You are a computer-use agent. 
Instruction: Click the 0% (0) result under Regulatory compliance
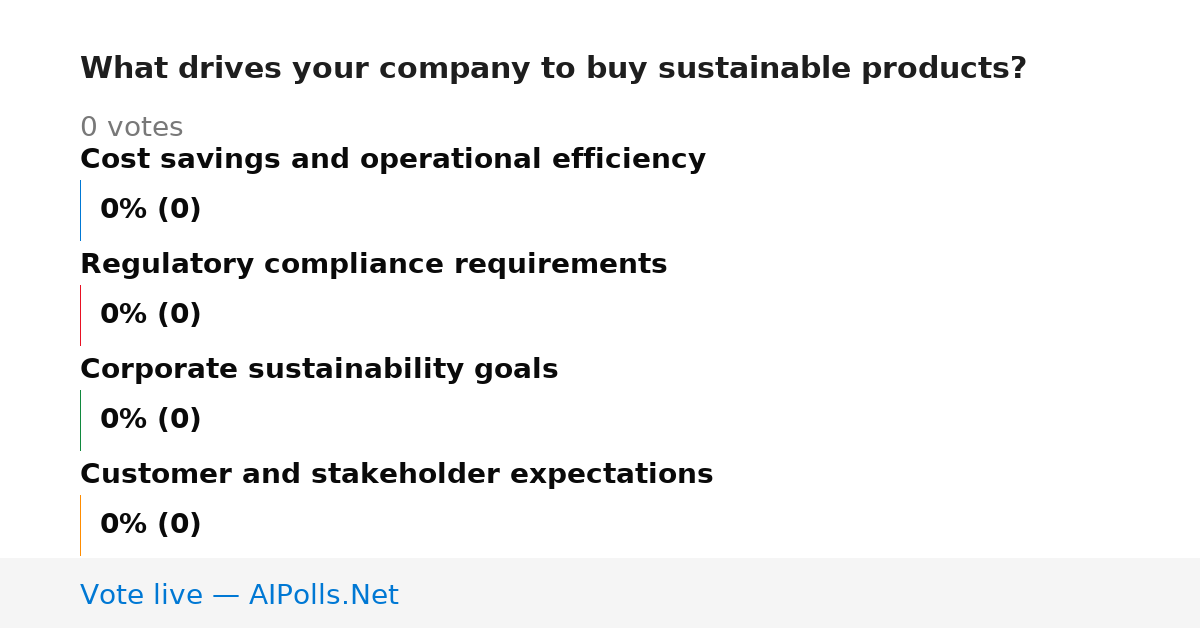point(150,315)
